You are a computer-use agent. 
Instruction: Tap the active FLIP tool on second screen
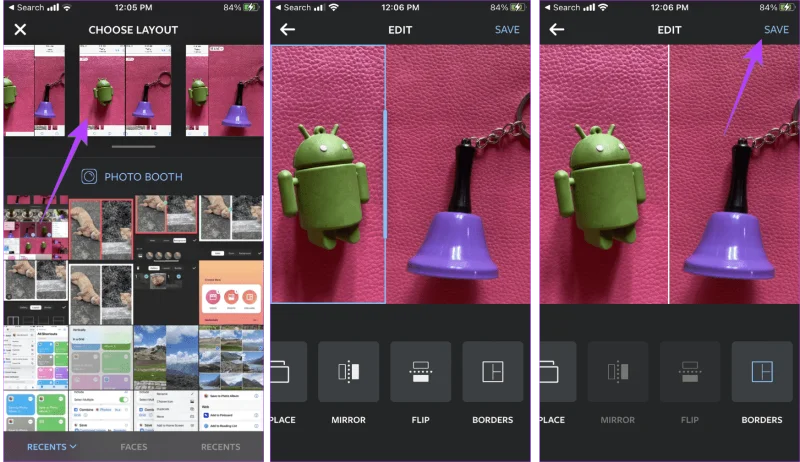pos(420,372)
